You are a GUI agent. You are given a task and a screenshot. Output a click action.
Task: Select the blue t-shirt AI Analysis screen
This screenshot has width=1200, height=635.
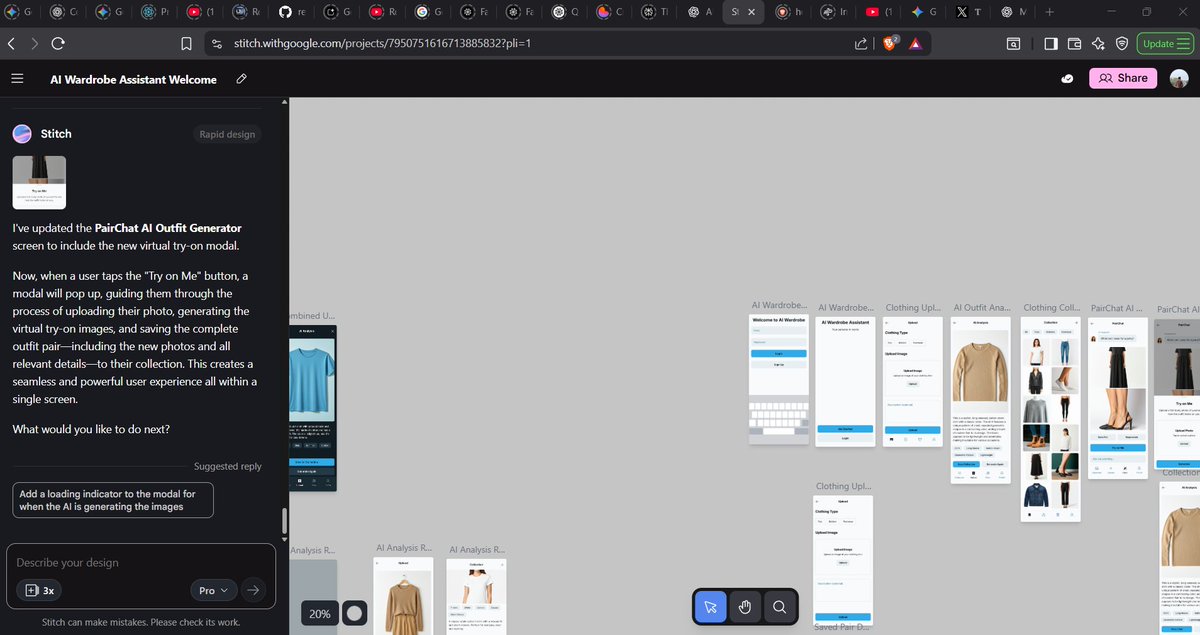coord(312,407)
